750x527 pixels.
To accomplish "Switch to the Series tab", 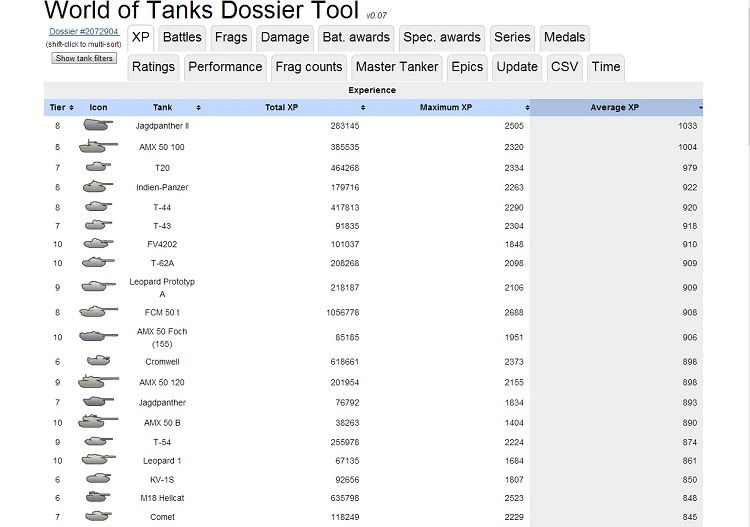I will [x=512, y=37].
